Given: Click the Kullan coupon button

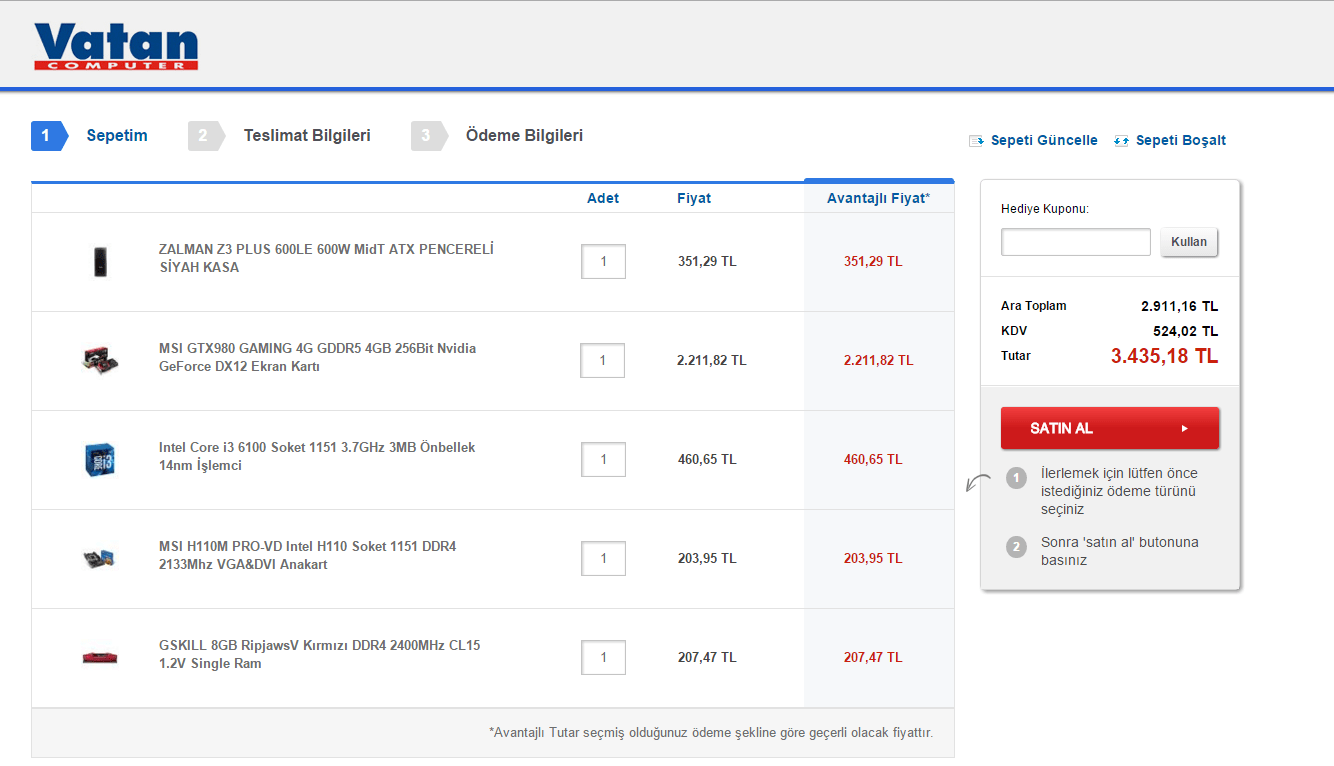Looking at the screenshot, I should pyautogui.click(x=1189, y=242).
